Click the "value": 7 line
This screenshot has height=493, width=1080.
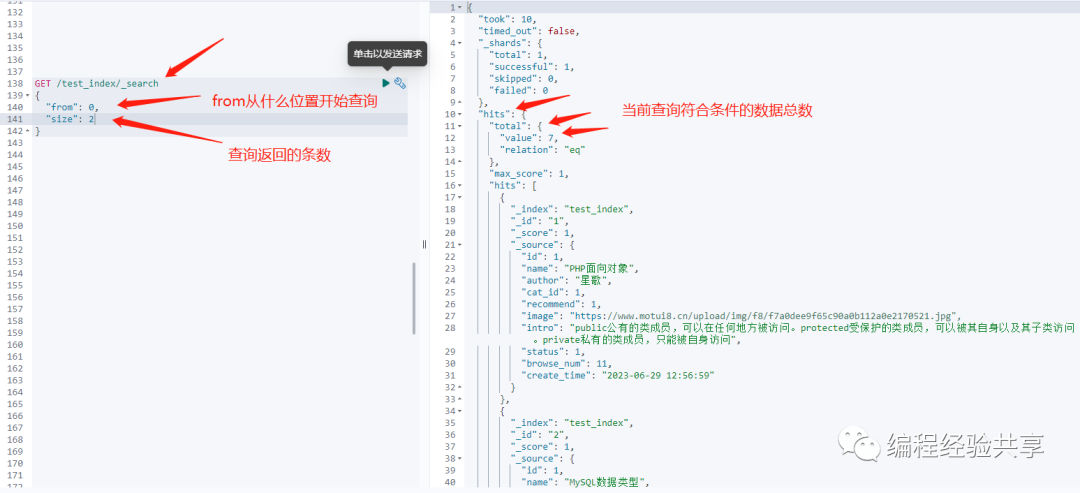529,138
